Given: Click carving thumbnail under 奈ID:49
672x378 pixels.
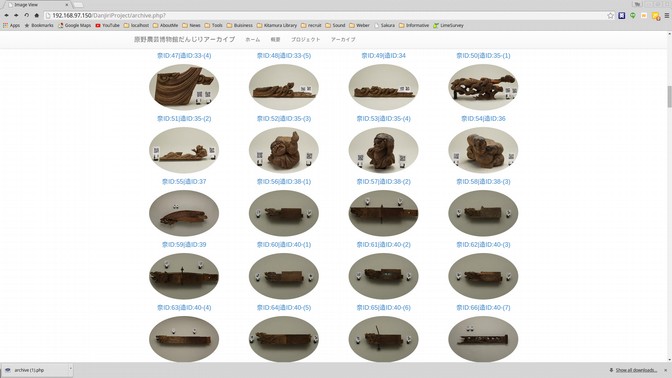Looking at the screenshot, I should click(x=384, y=87).
